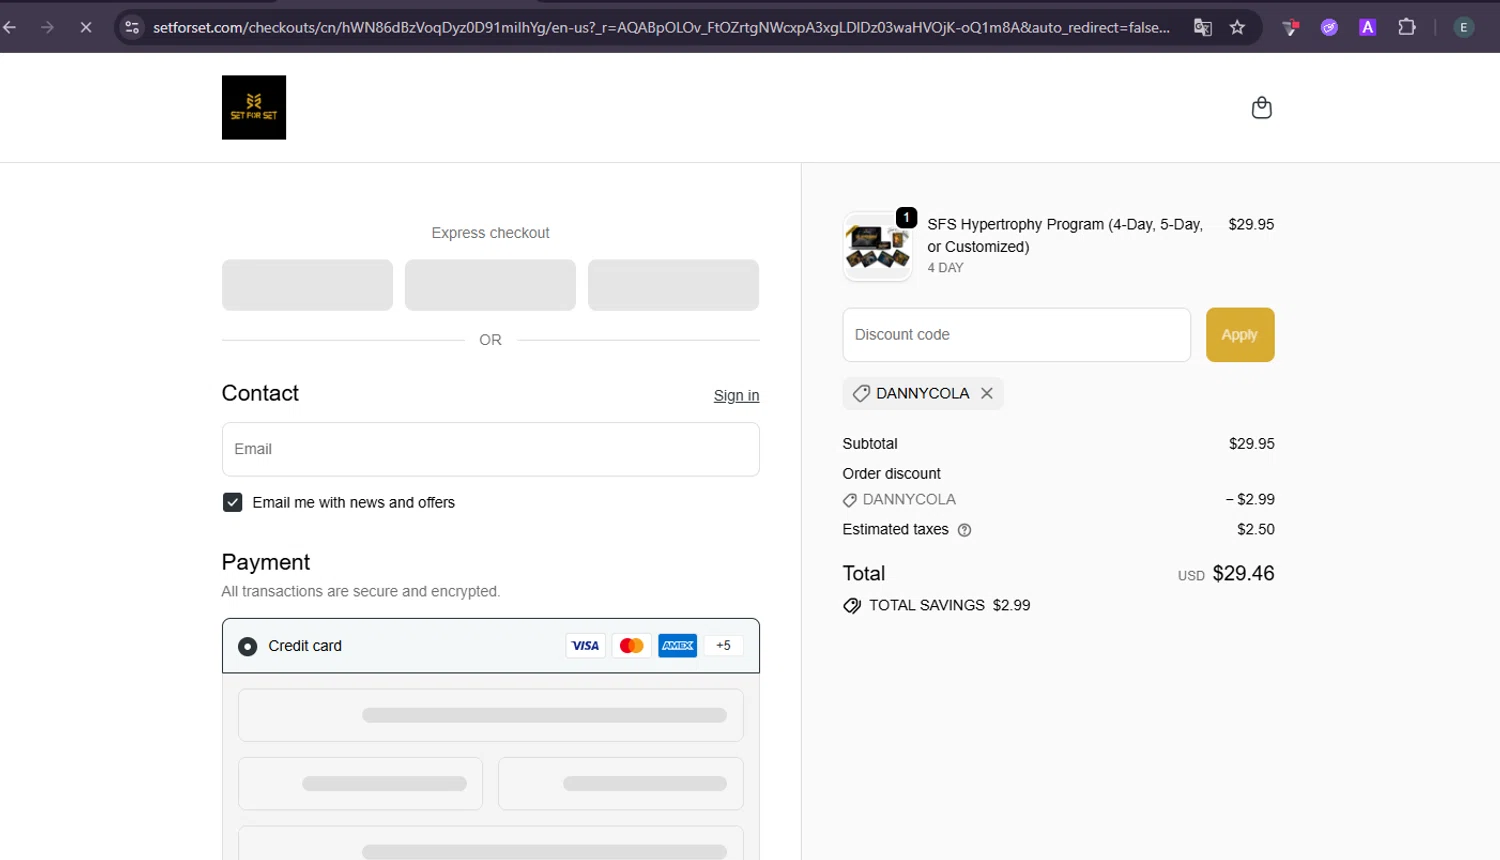This screenshot has width=1500, height=860.
Task: Open the shopping bag cart icon
Action: pos(1261,107)
